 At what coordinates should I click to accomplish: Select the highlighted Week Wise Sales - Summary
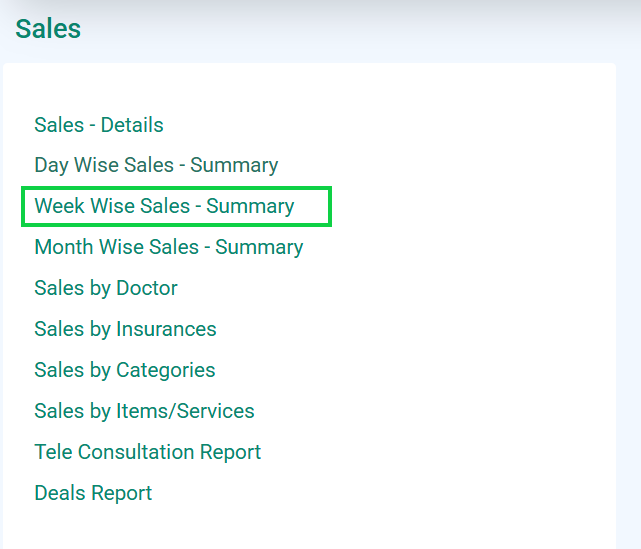pyautogui.click(x=164, y=206)
